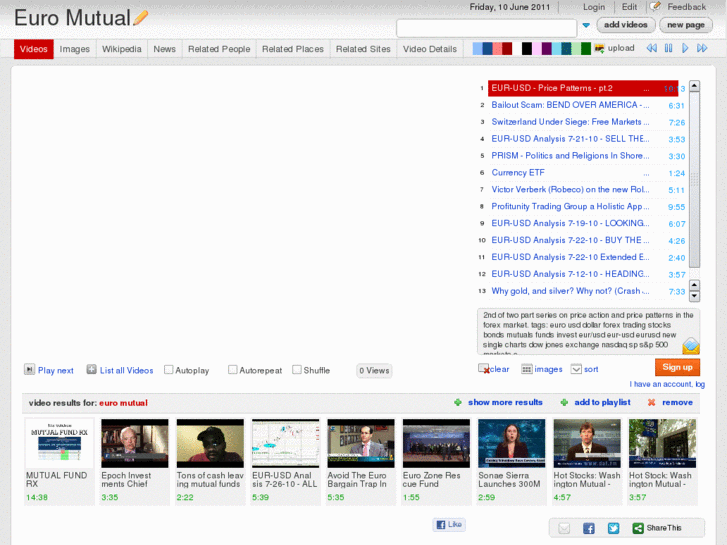This screenshot has height=545, width=727.
Task: Click the red X remove icon
Action: tap(652, 403)
